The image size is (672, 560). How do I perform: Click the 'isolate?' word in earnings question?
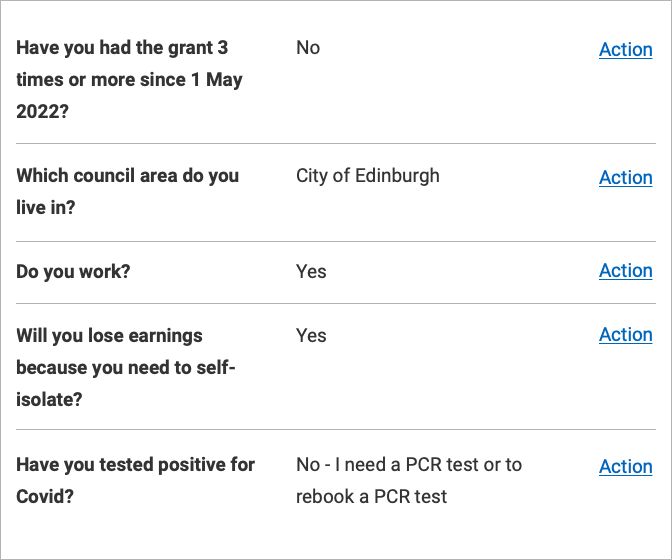49,400
